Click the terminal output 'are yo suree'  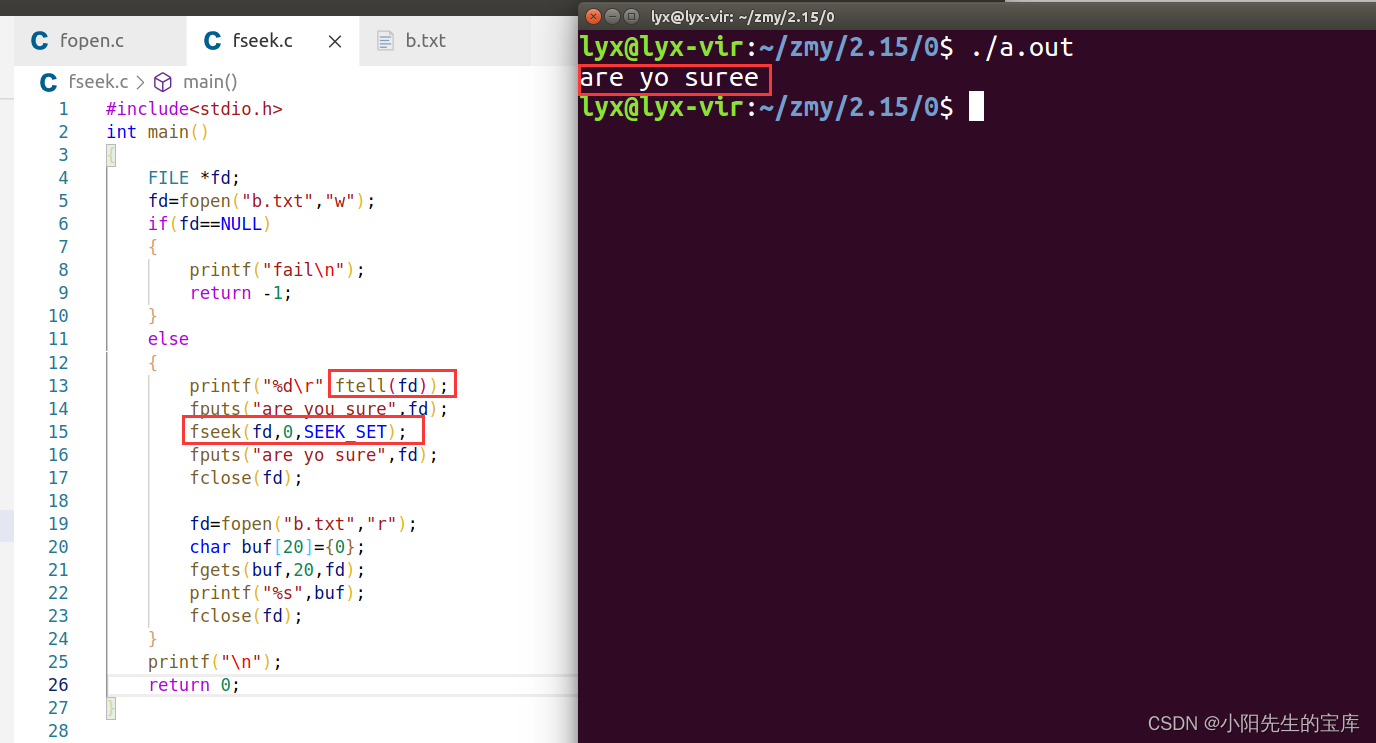click(x=669, y=78)
